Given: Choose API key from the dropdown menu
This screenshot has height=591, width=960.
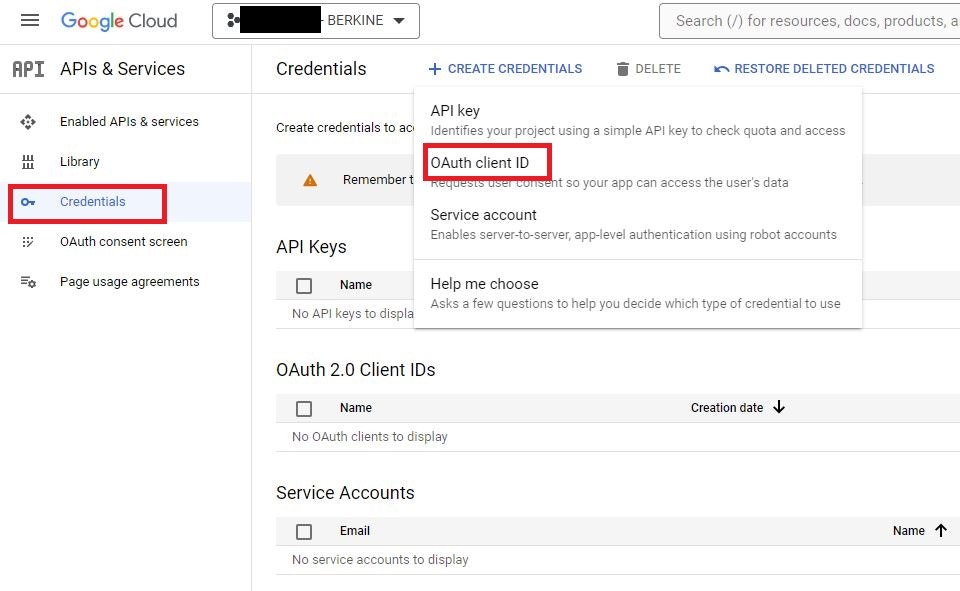Looking at the screenshot, I should [x=638, y=120].
